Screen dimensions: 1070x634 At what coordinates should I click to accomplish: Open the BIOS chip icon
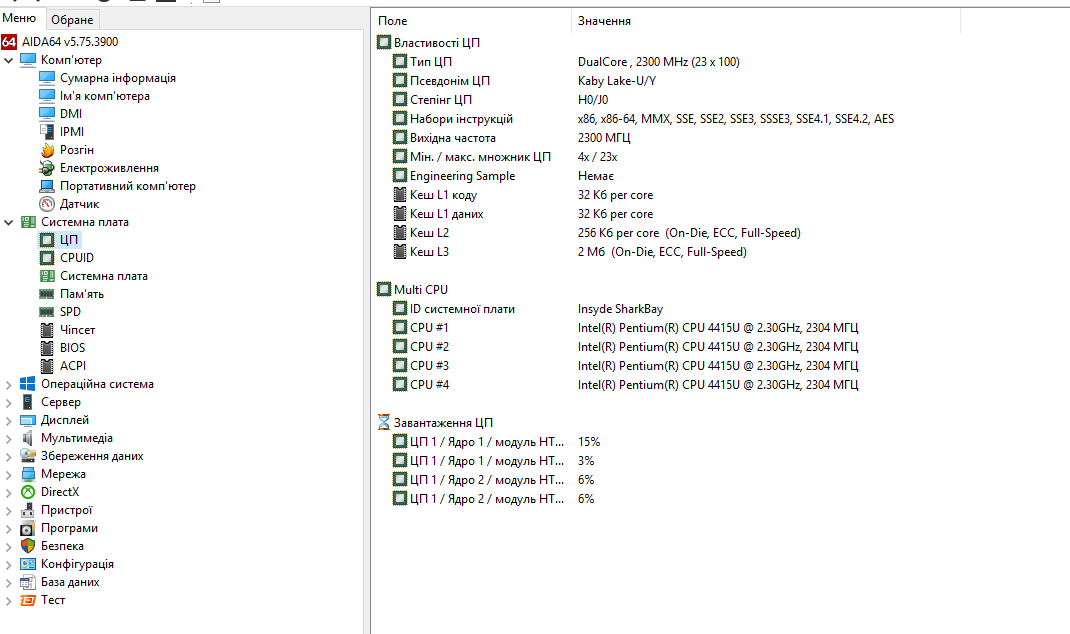click(x=47, y=348)
